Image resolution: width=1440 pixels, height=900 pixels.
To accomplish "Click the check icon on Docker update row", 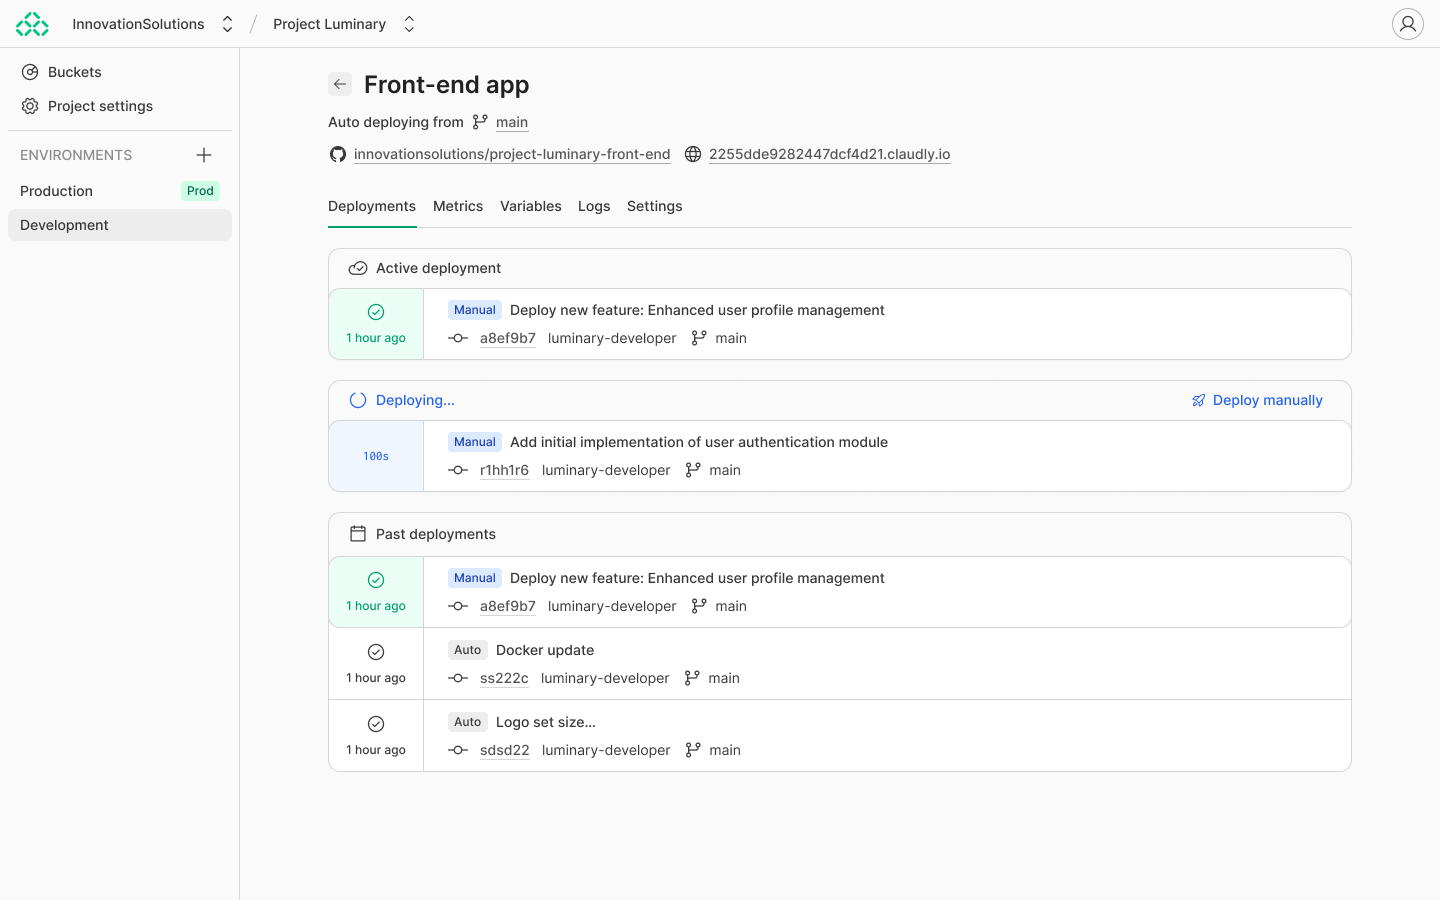I will pos(376,652).
